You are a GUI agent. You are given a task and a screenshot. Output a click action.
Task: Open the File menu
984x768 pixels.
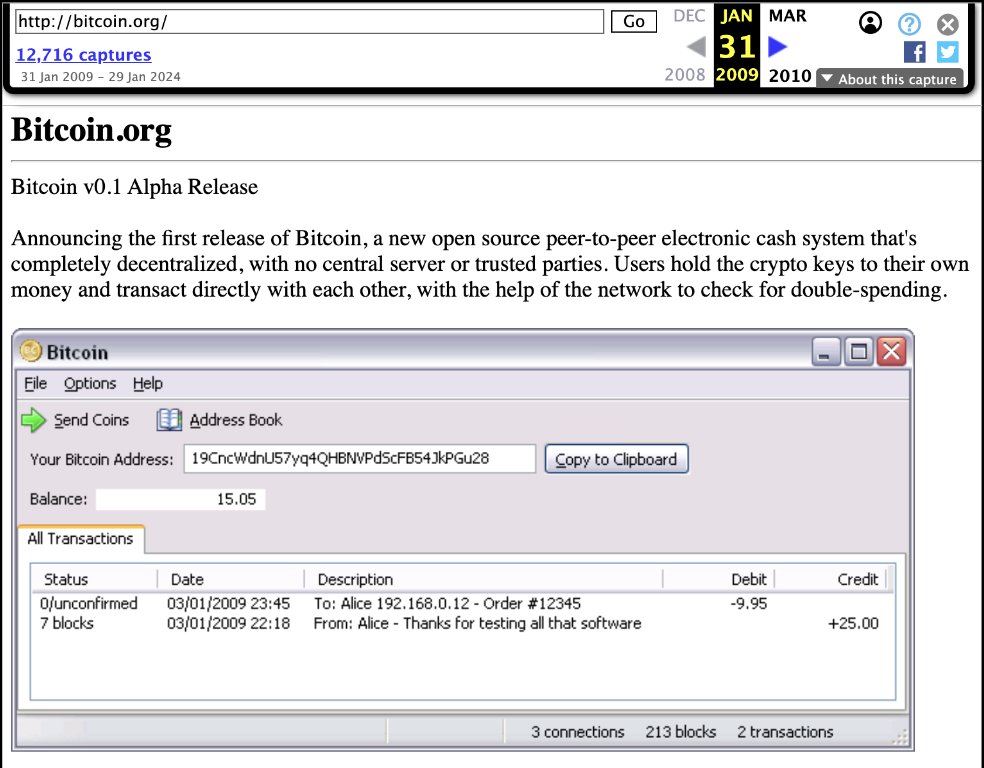(x=35, y=383)
